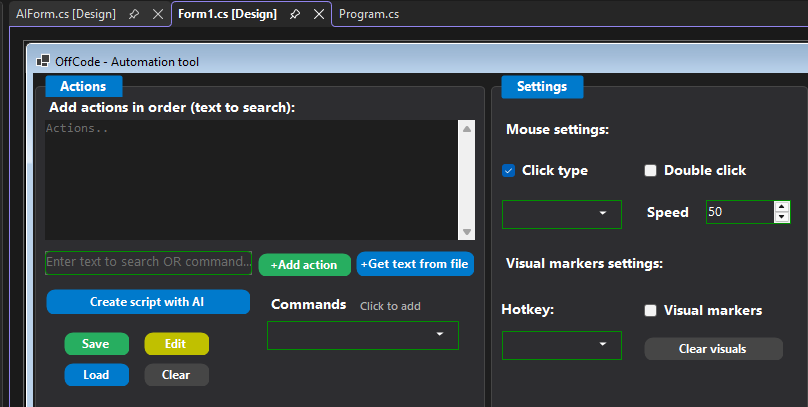This screenshot has height=407, width=808.
Task: Click scroll up arrow in Actions list
Action: point(467,129)
